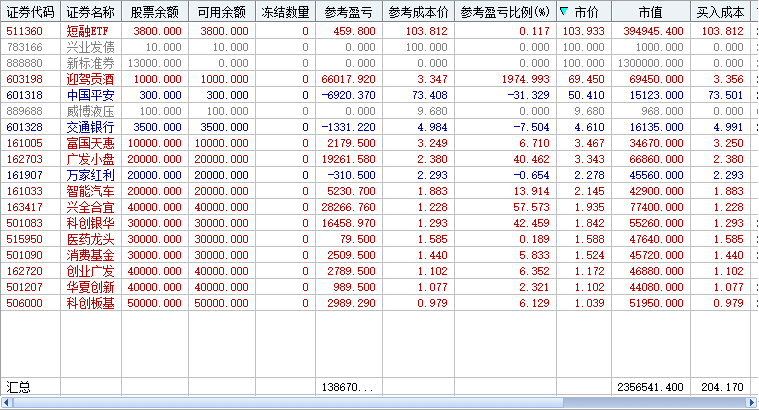Click the 冻结数量 column header
Screen dimensions: 759x410
(x=285, y=12)
